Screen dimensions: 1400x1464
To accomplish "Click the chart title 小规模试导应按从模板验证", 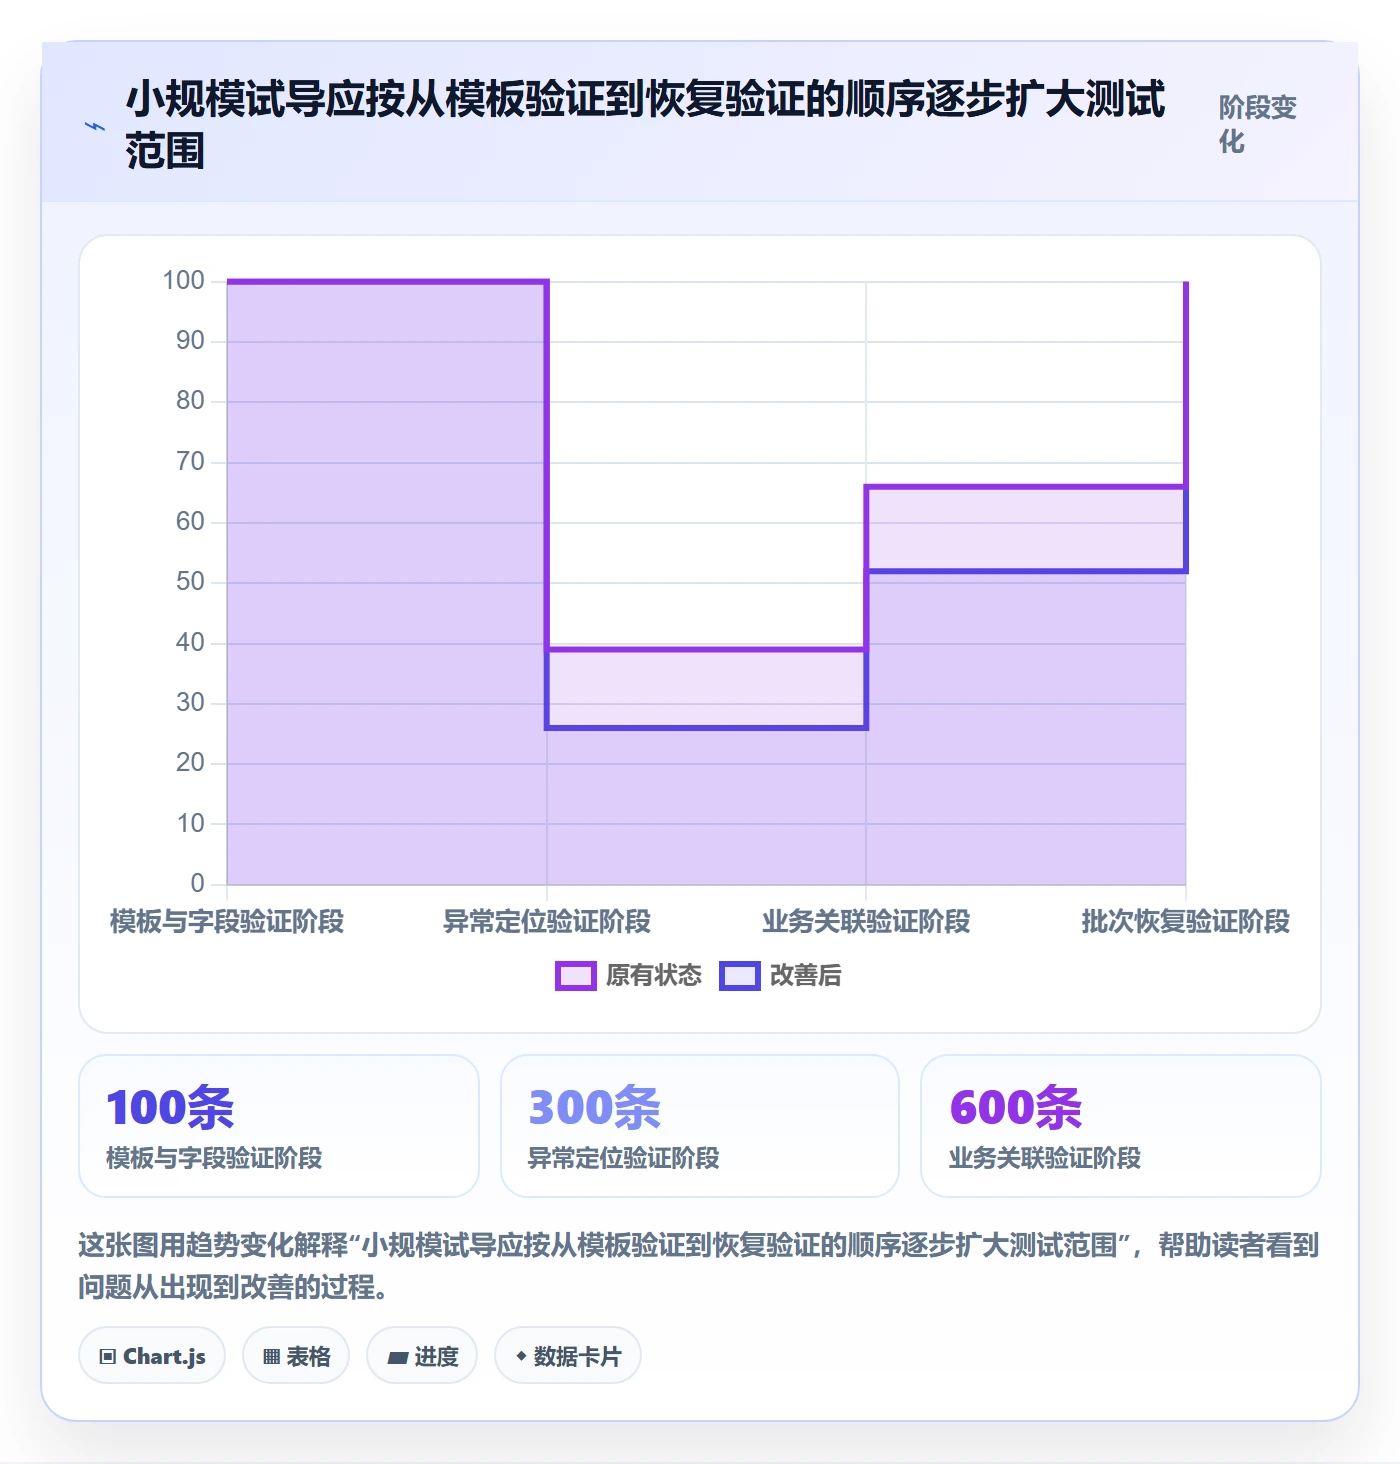I will click(645, 125).
